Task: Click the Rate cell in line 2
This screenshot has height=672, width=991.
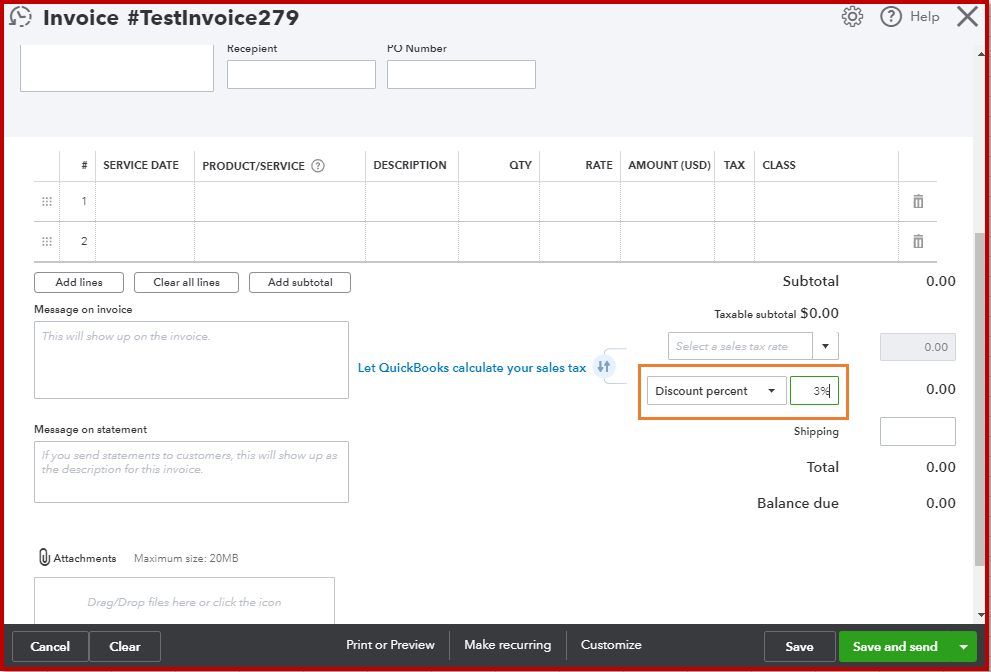Action: tap(580, 241)
